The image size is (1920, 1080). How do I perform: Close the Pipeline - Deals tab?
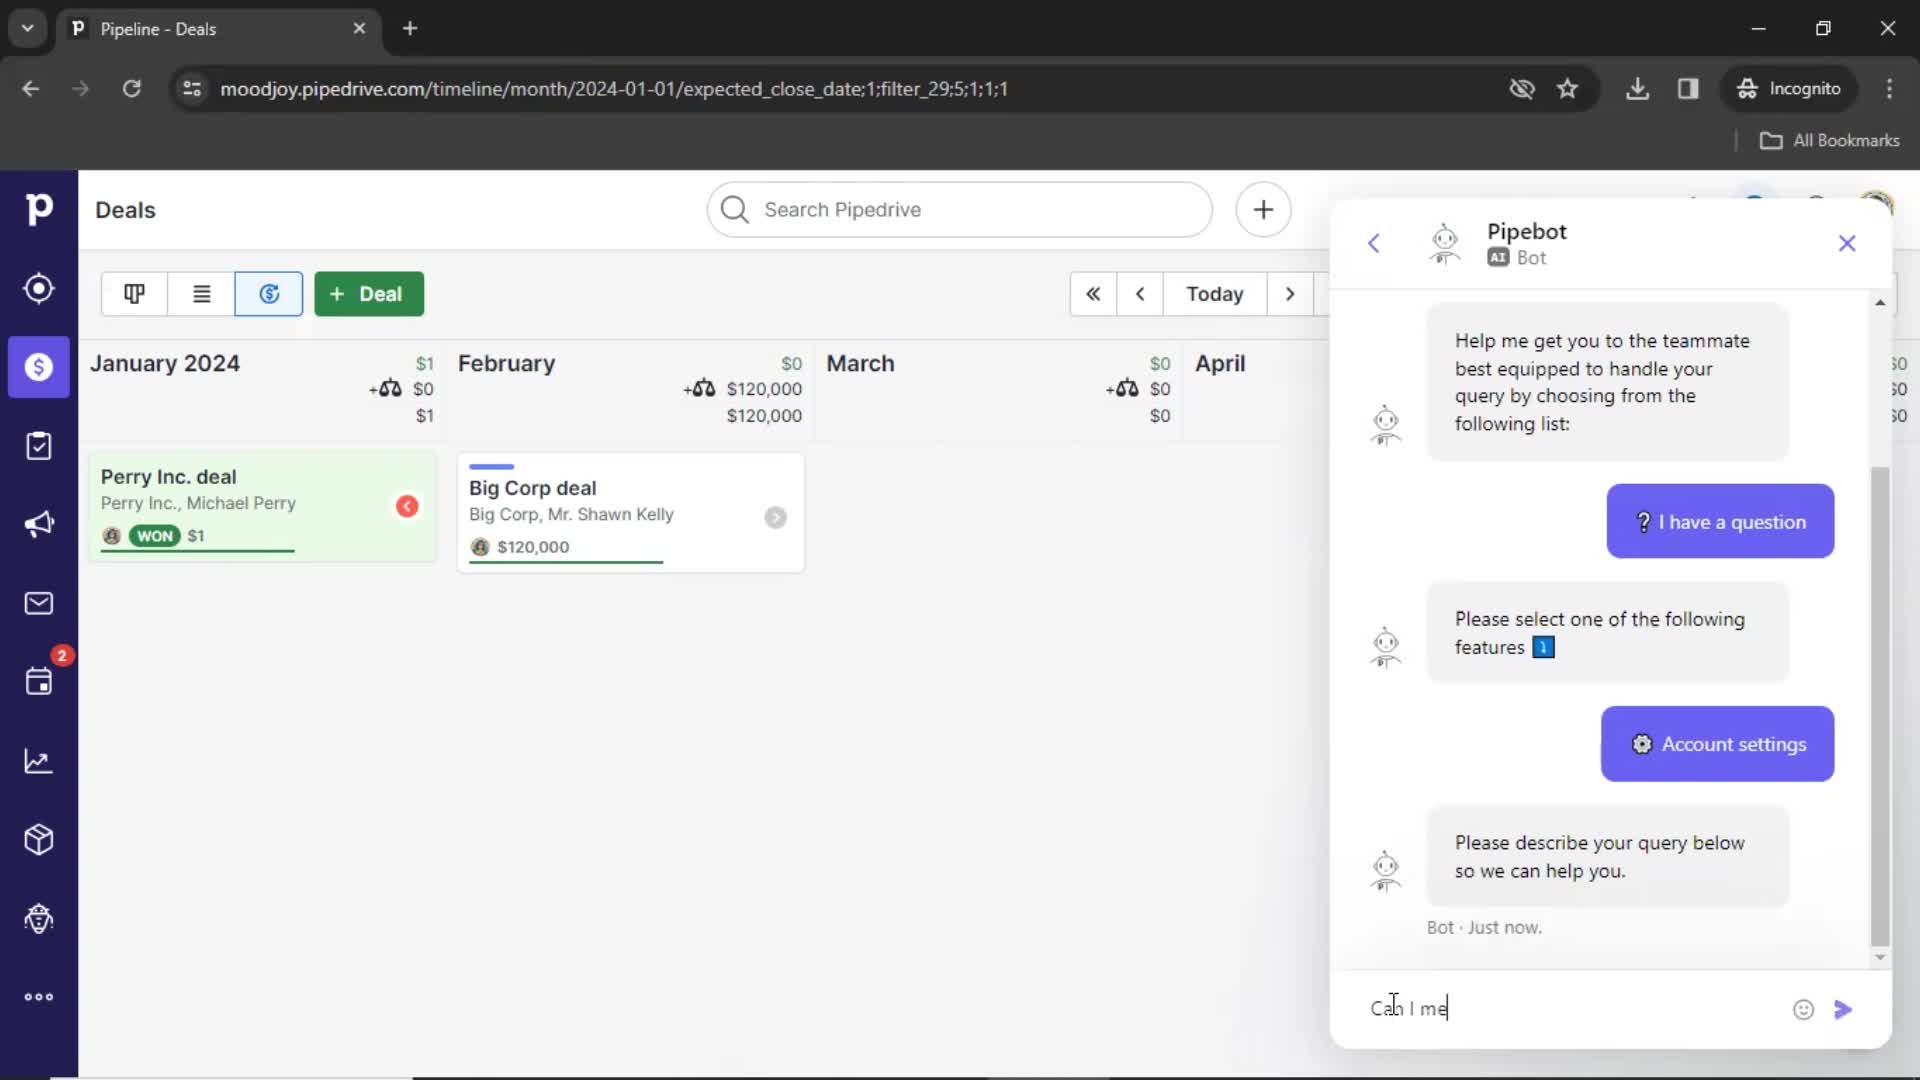point(359,29)
